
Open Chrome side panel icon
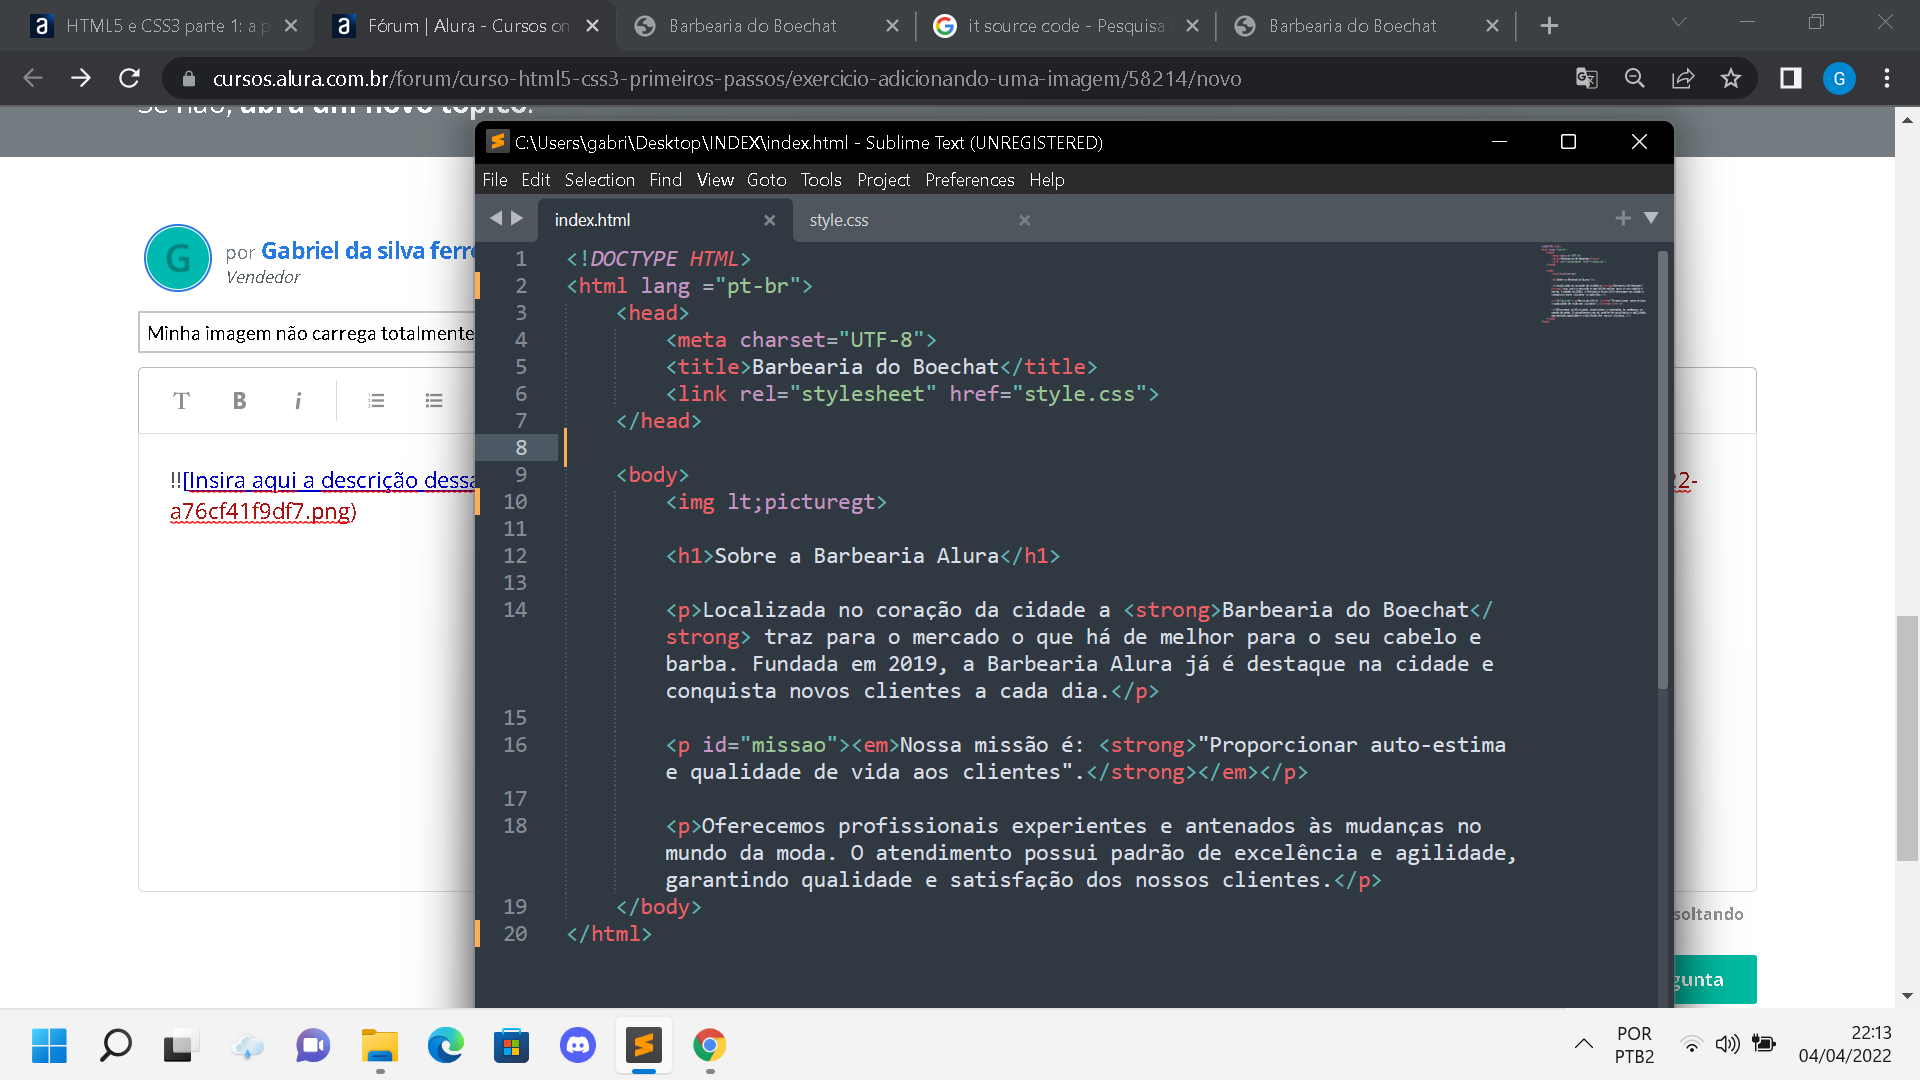coord(1791,78)
